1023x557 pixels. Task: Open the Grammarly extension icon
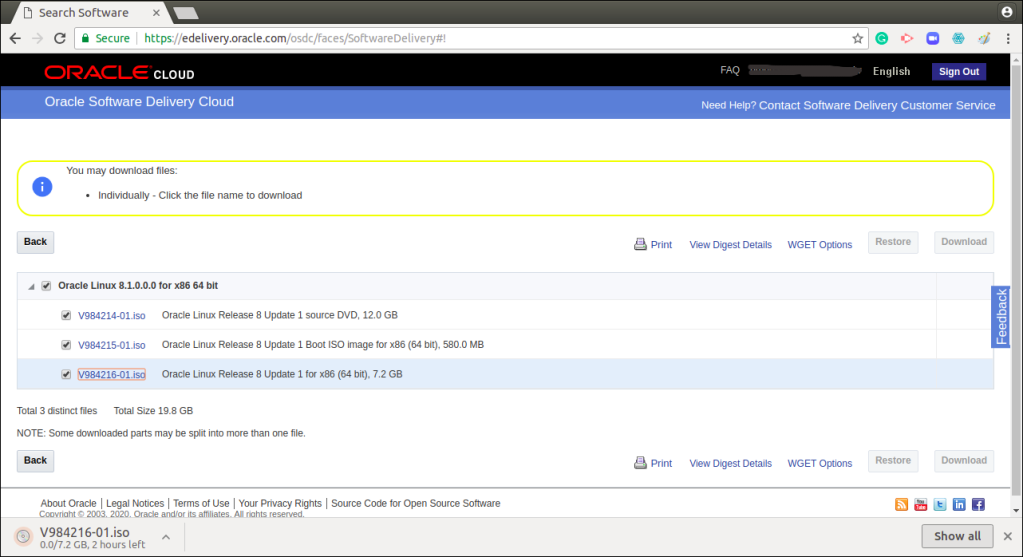click(x=881, y=38)
